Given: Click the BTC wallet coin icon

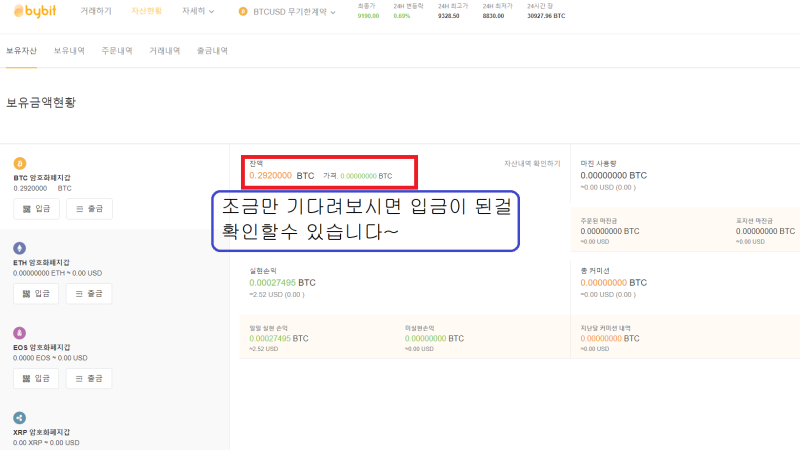Looking at the screenshot, I should [20, 163].
